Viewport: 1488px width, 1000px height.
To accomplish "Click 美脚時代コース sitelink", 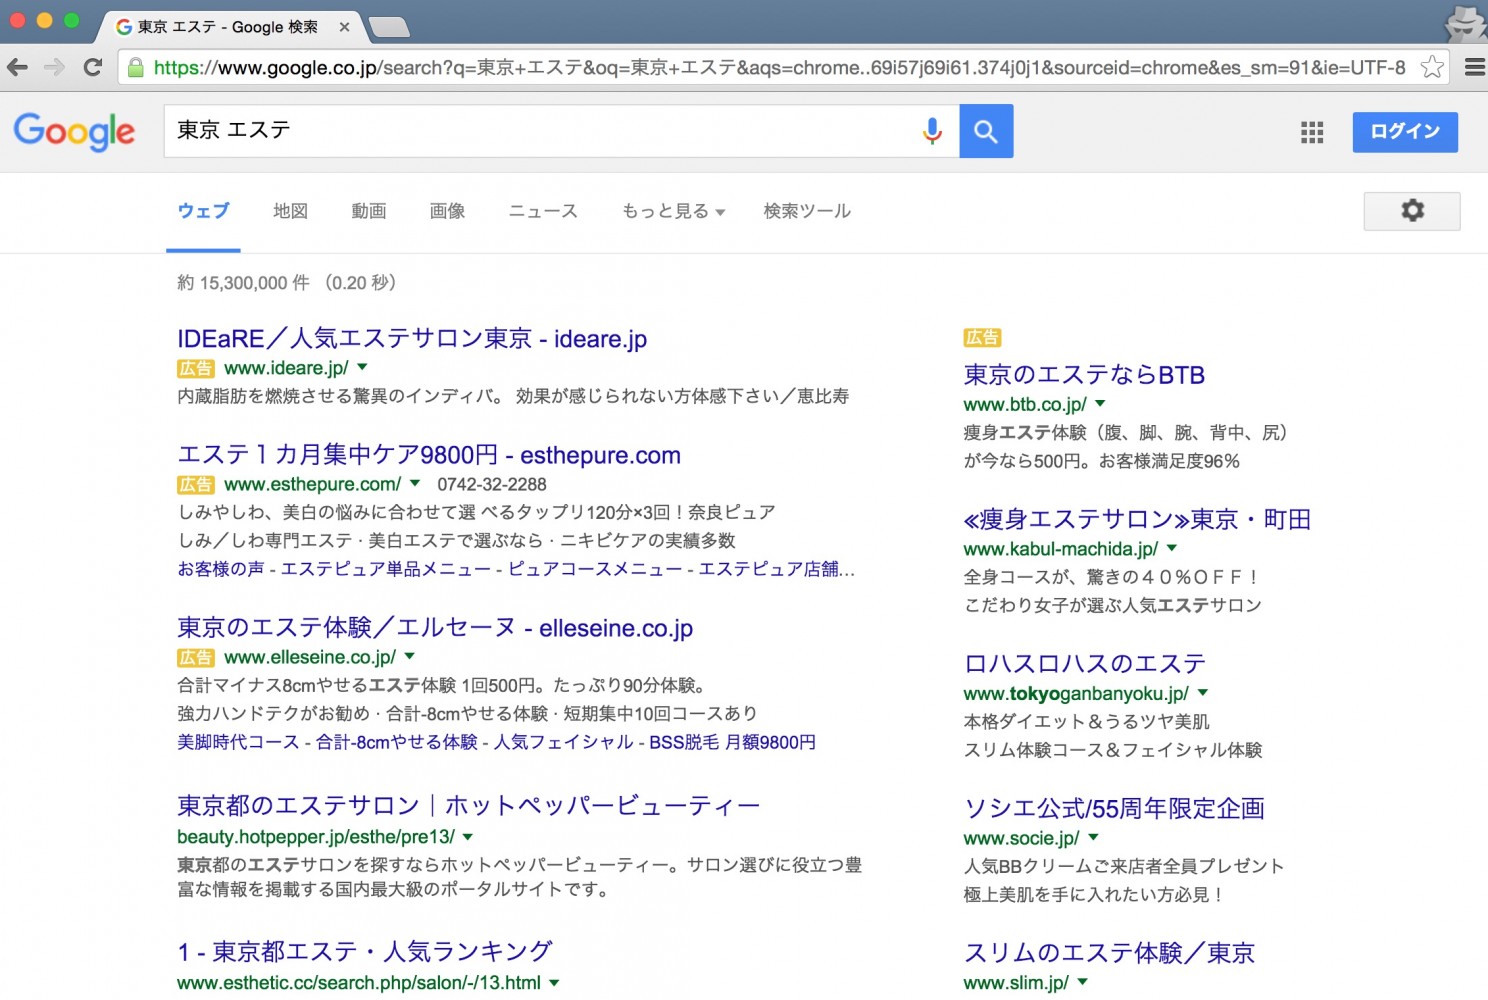I will pyautogui.click(x=238, y=742).
